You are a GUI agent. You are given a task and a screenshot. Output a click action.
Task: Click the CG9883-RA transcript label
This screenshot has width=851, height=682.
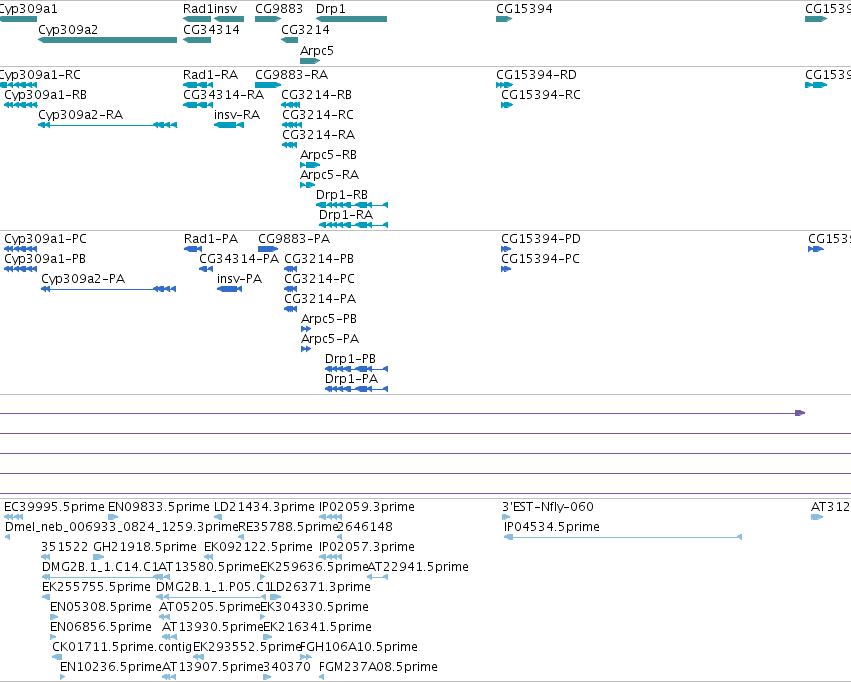291,74
